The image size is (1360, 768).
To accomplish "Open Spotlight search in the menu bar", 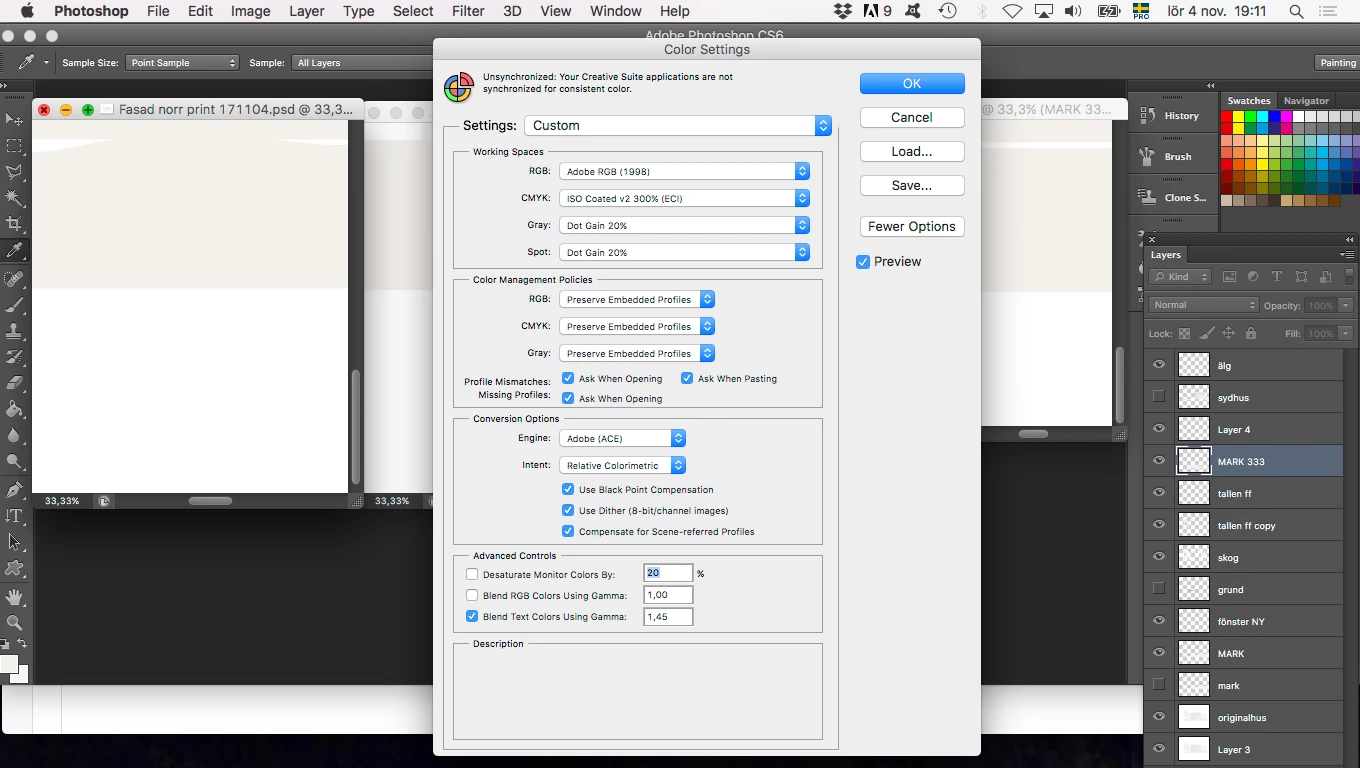I will pos(1296,12).
